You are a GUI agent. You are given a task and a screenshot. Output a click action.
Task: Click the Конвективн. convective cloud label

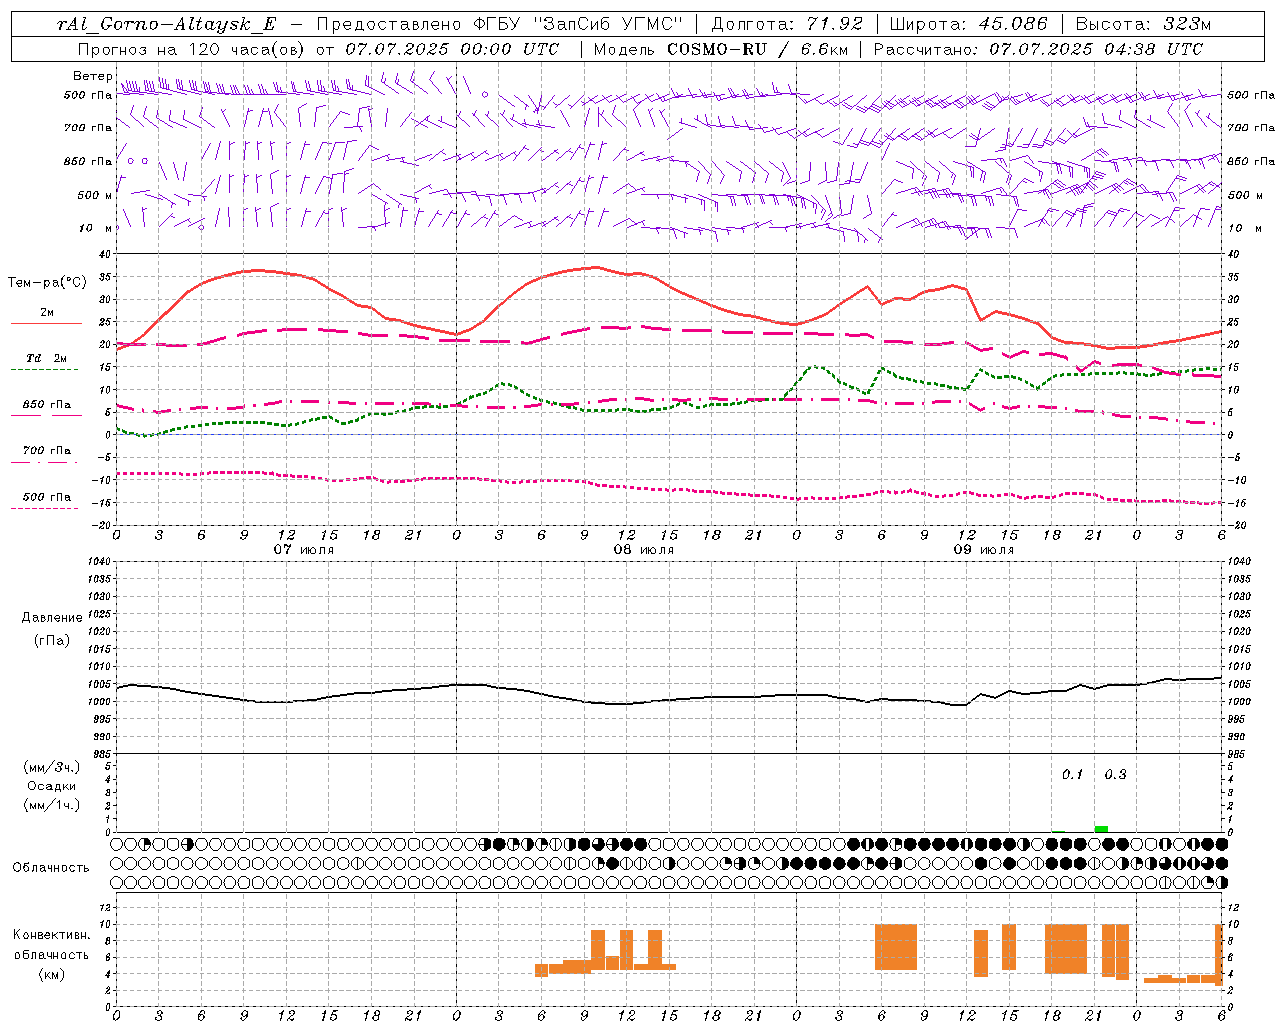click(x=52, y=935)
